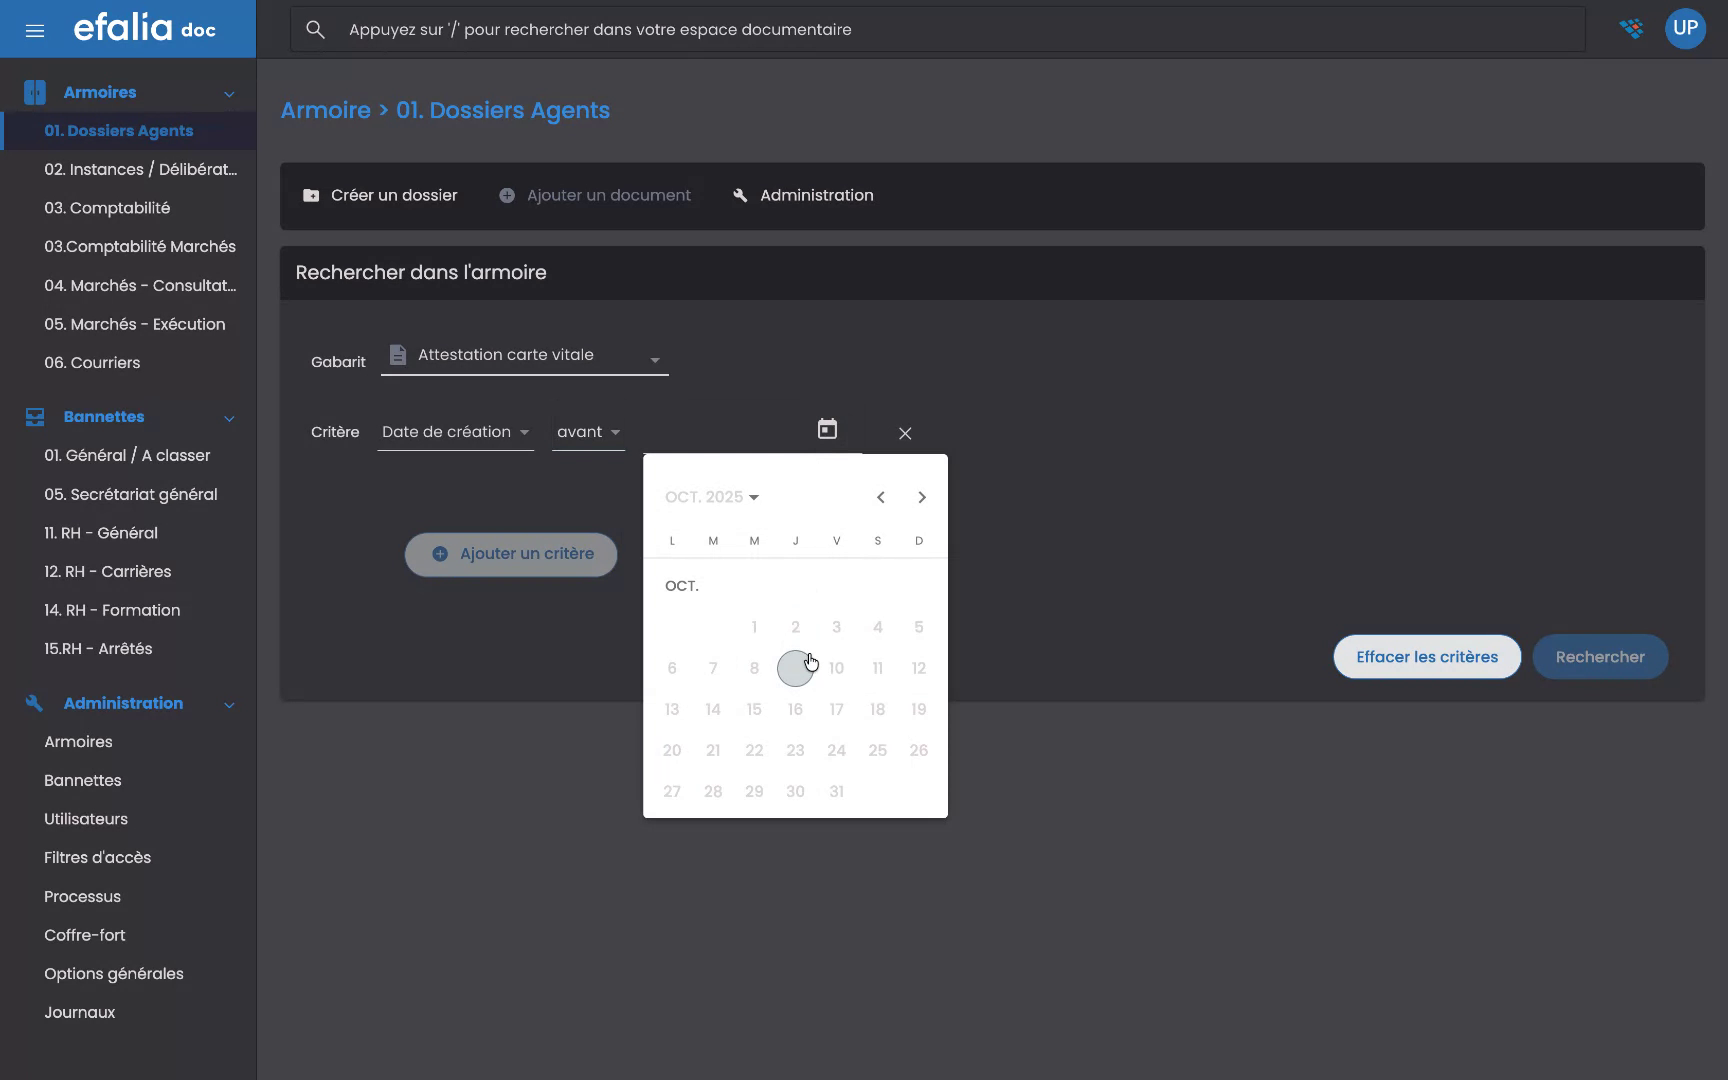This screenshot has height=1080, width=1728.
Task: Click the Dropbox-style icon near the user avatar
Action: (x=1632, y=29)
